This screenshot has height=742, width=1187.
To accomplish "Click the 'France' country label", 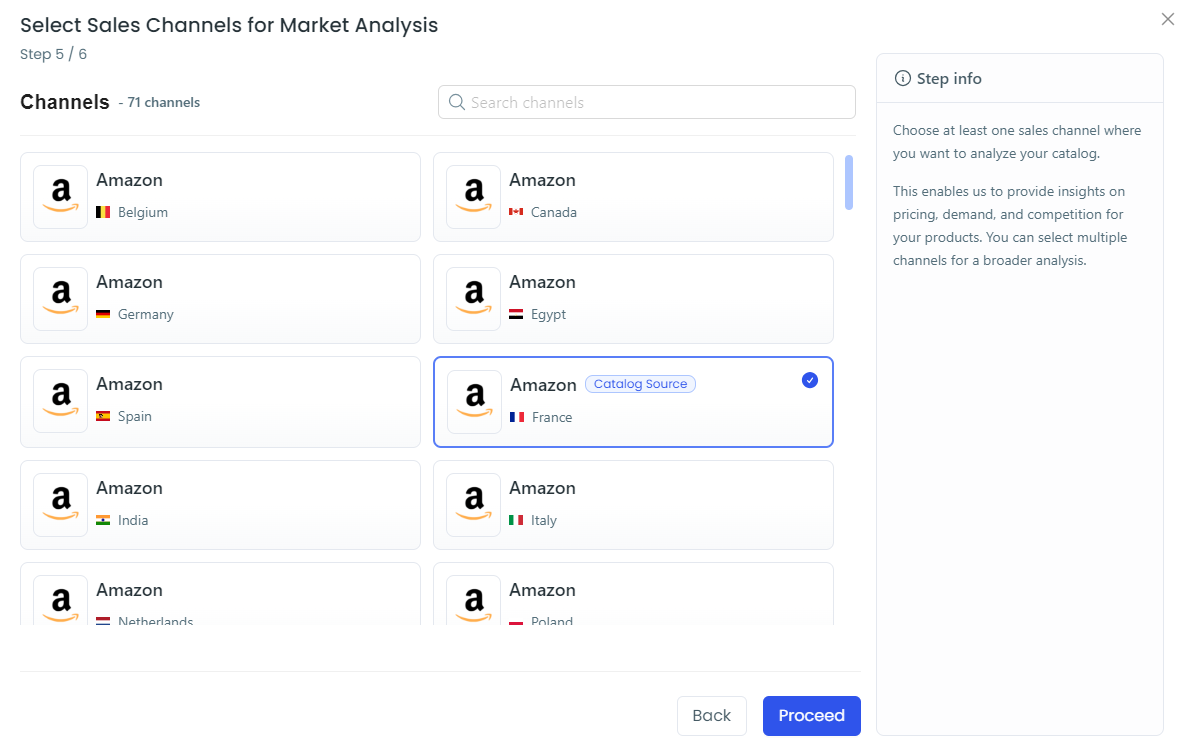I will pos(552,417).
